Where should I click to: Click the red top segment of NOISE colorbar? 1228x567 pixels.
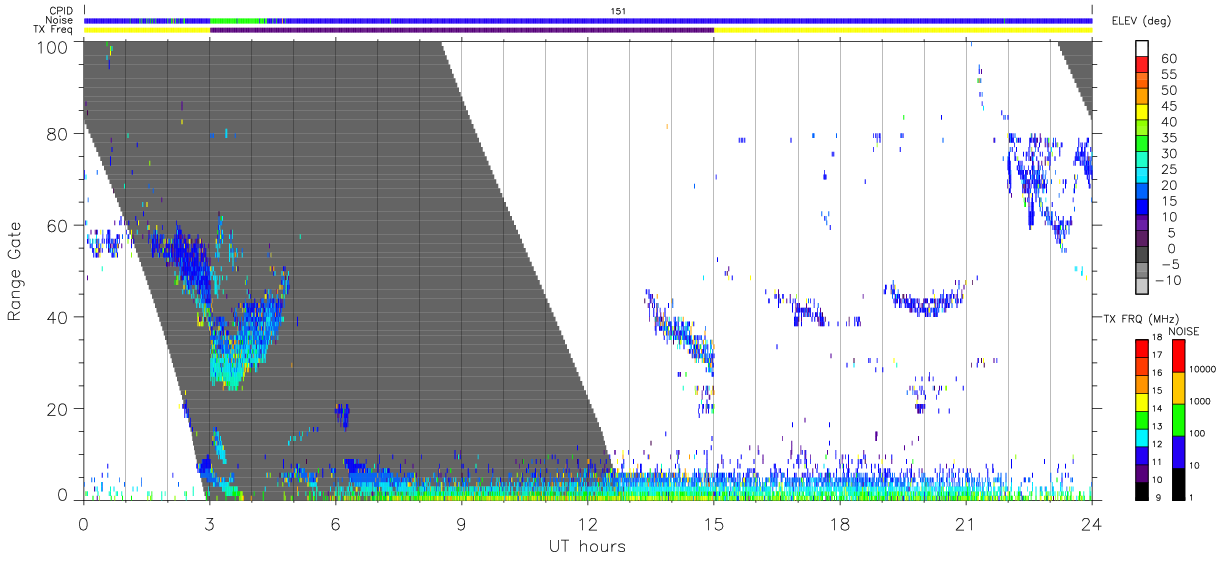point(1179,356)
